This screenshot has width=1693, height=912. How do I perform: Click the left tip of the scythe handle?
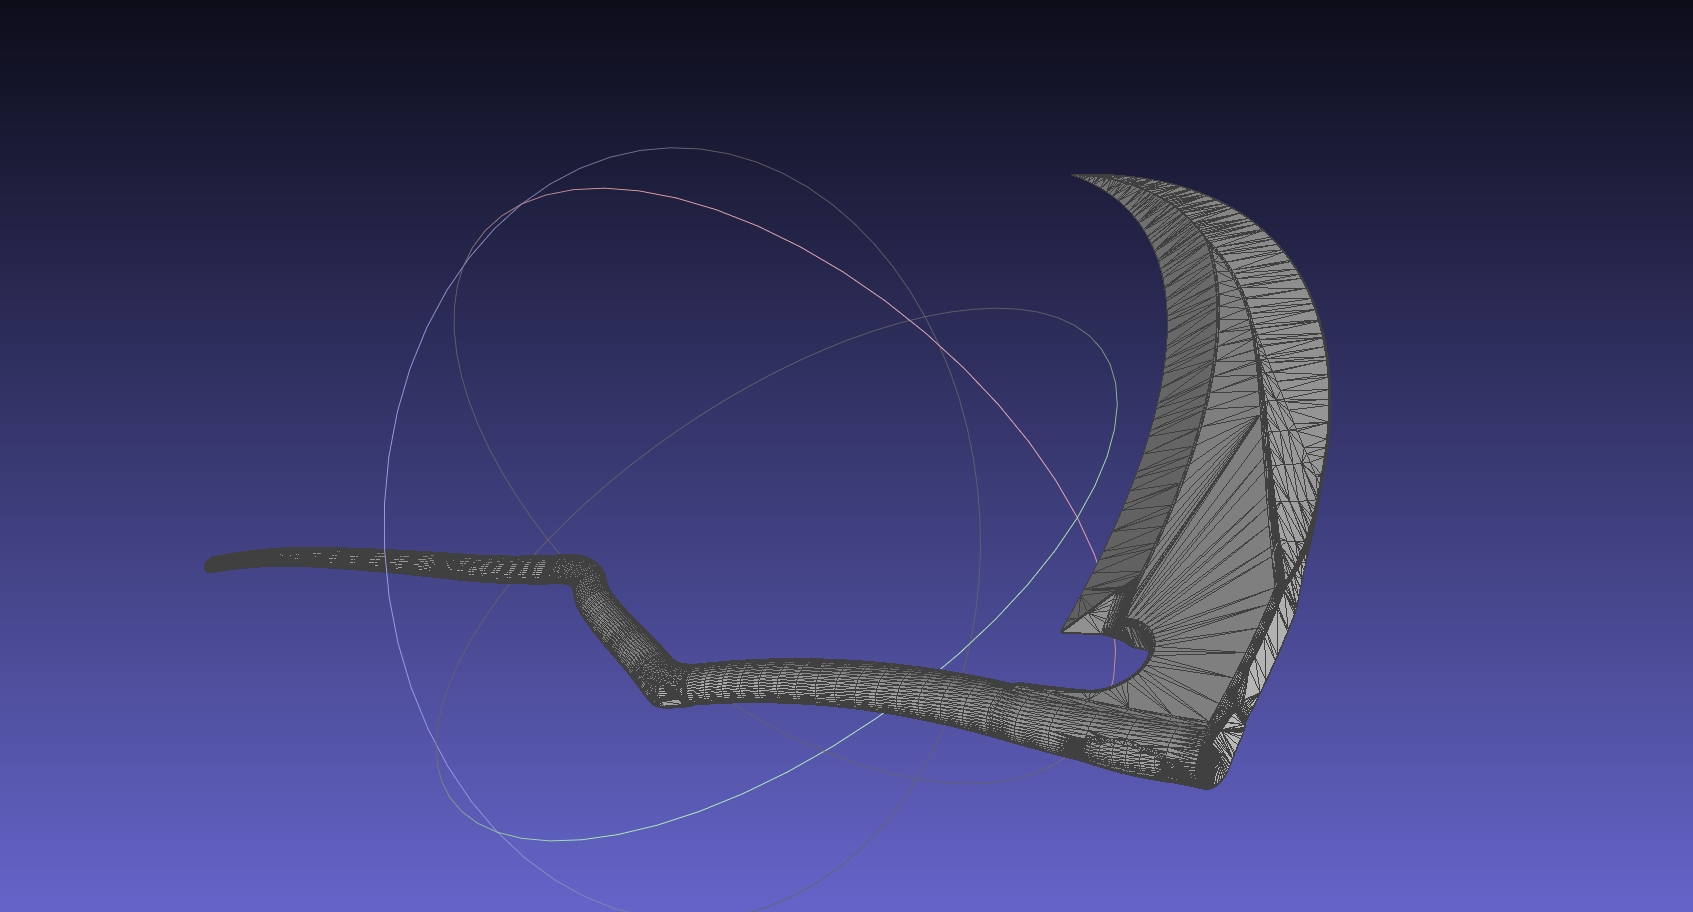point(210,565)
